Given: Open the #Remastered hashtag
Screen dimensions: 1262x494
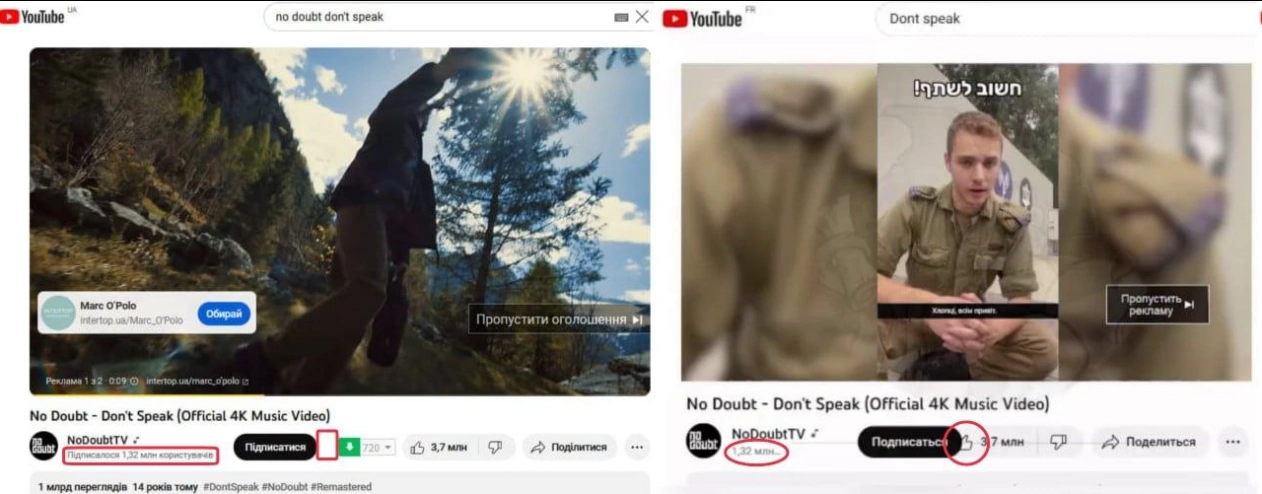Looking at the screenshot, I should (x=342, y=487).
